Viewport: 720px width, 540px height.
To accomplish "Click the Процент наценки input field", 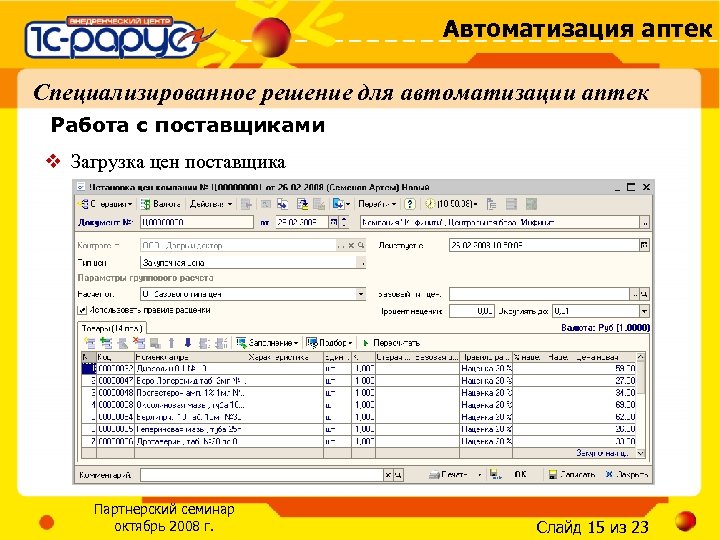I will point(472,311).
